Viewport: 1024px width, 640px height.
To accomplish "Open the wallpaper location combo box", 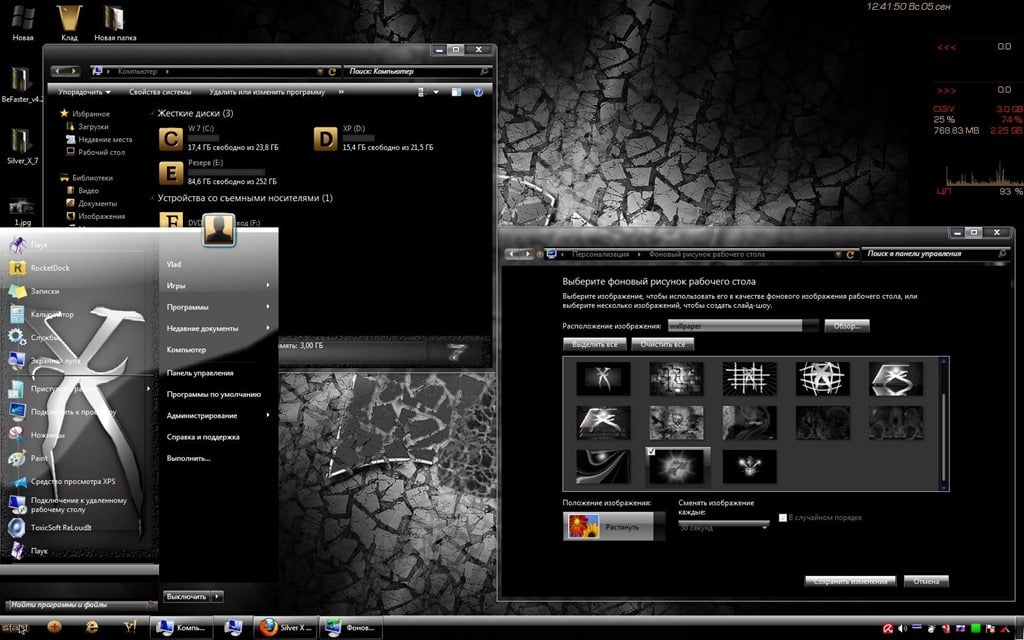I will point(743,325).
